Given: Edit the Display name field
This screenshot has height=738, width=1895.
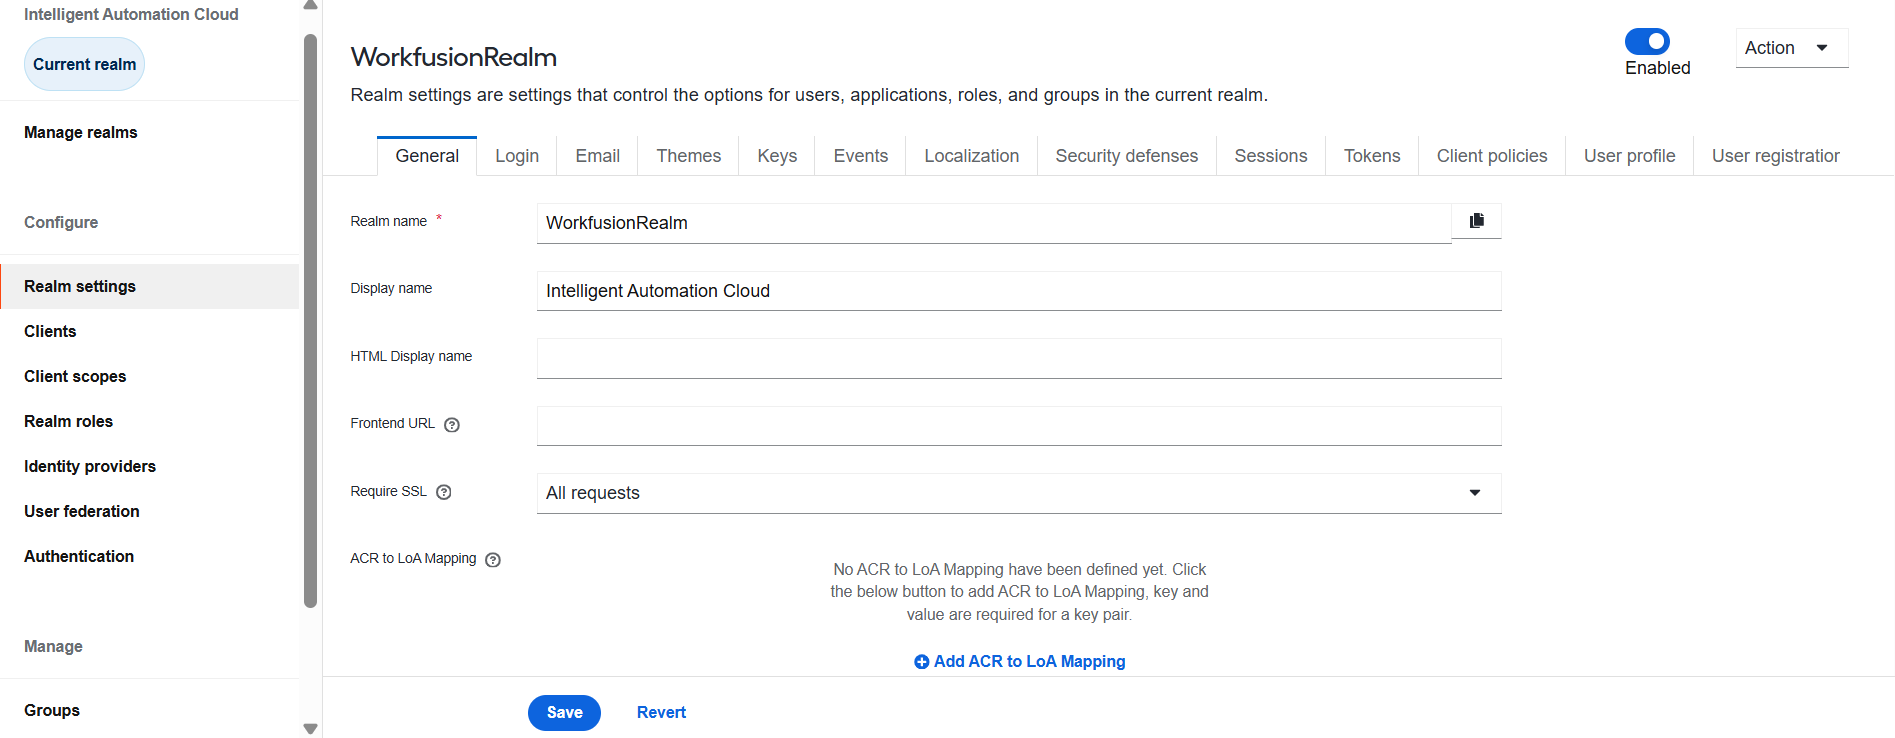Looking at the screenshot, I should click(1019, 291).
